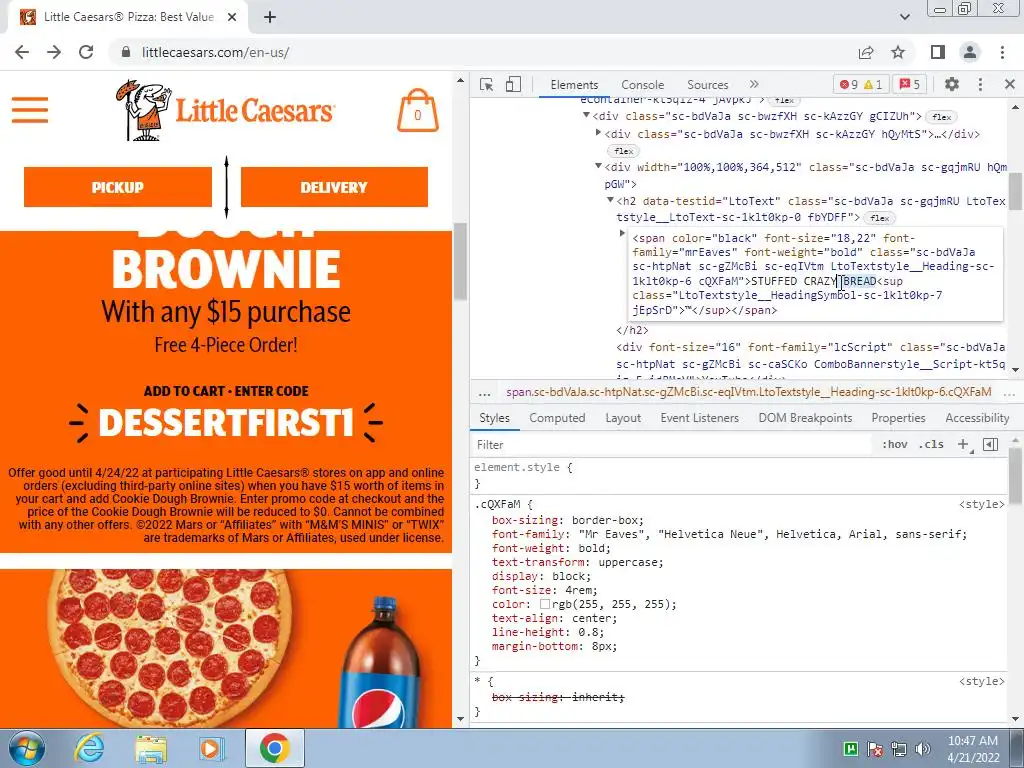Toggle the device toolbar in DevTools

pyautogui.click(x=513, y=84)
